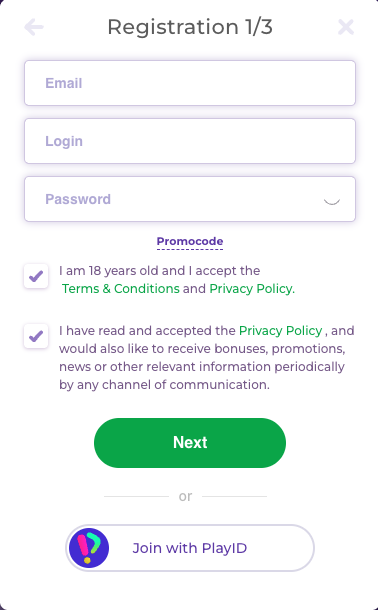Toggle the bonuses and promotions consent checkbox
378x610 pixels.
36,336
